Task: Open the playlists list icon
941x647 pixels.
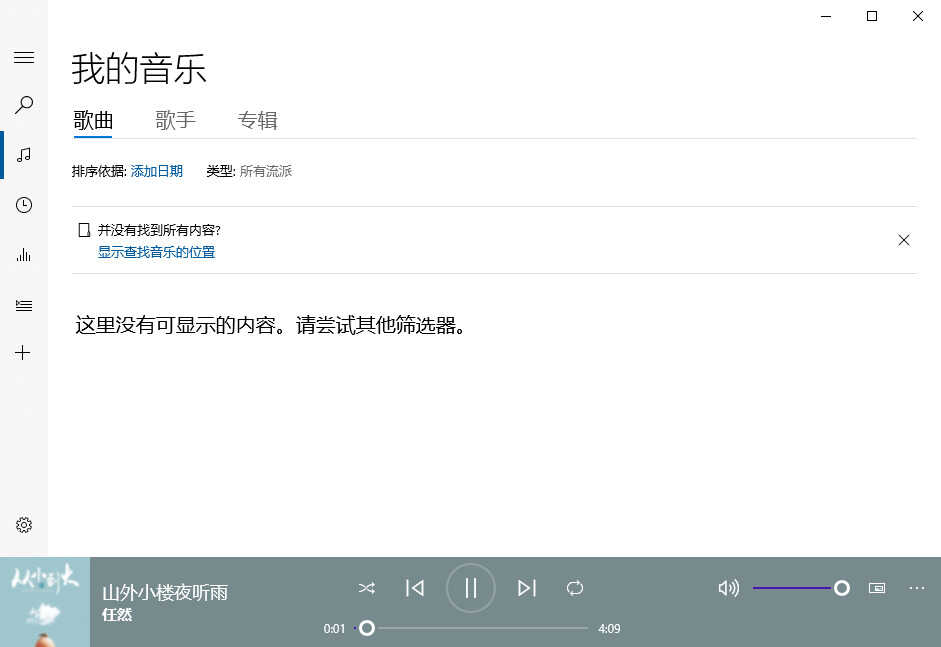Action: [x=24, y=305]
